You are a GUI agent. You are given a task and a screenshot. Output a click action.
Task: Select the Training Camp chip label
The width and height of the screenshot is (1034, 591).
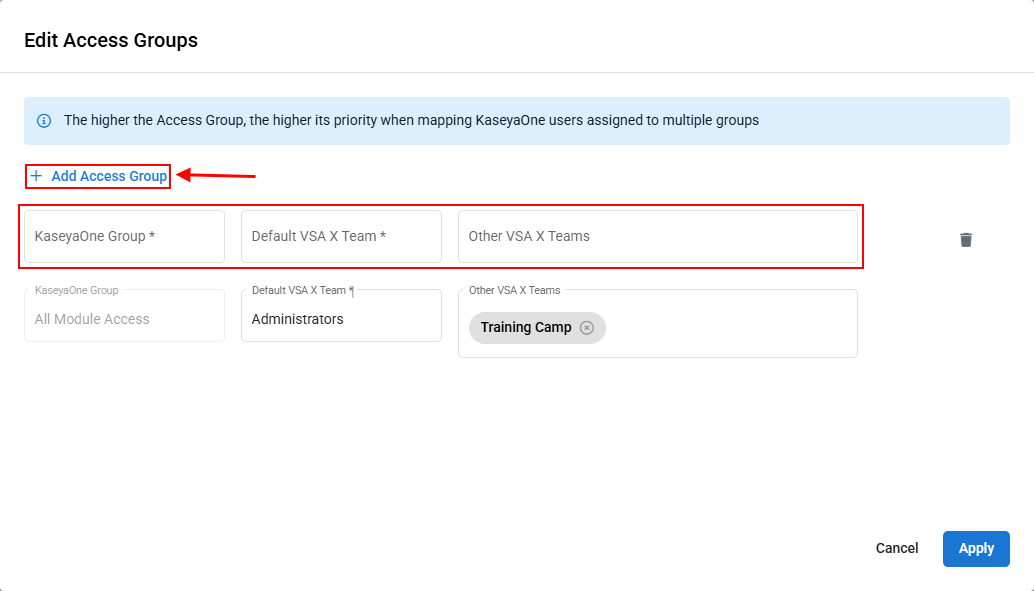tap(525, 328)
